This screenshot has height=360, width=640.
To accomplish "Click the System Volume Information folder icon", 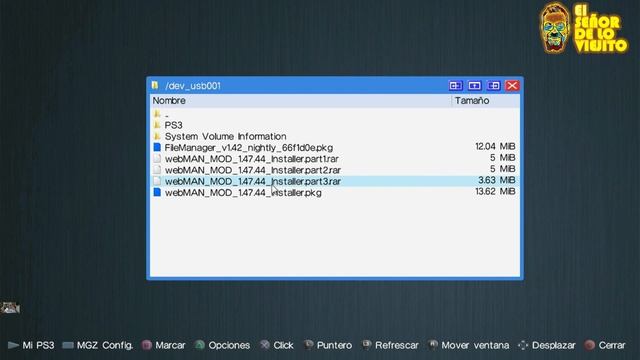I will coord(157,136).
